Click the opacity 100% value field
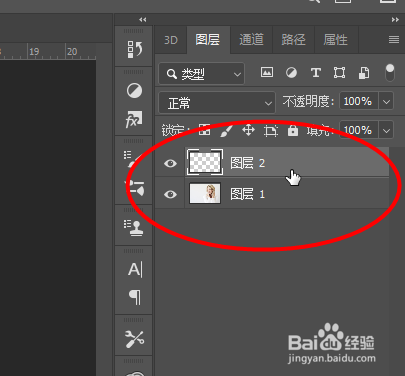Screen dimensions: 405x376 coord(359,101)
